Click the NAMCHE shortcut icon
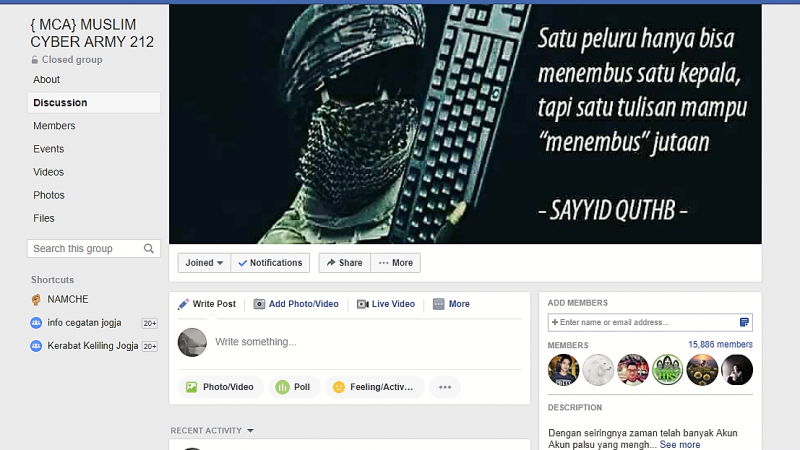Viewport: 800px width, 450px height. 36,299
